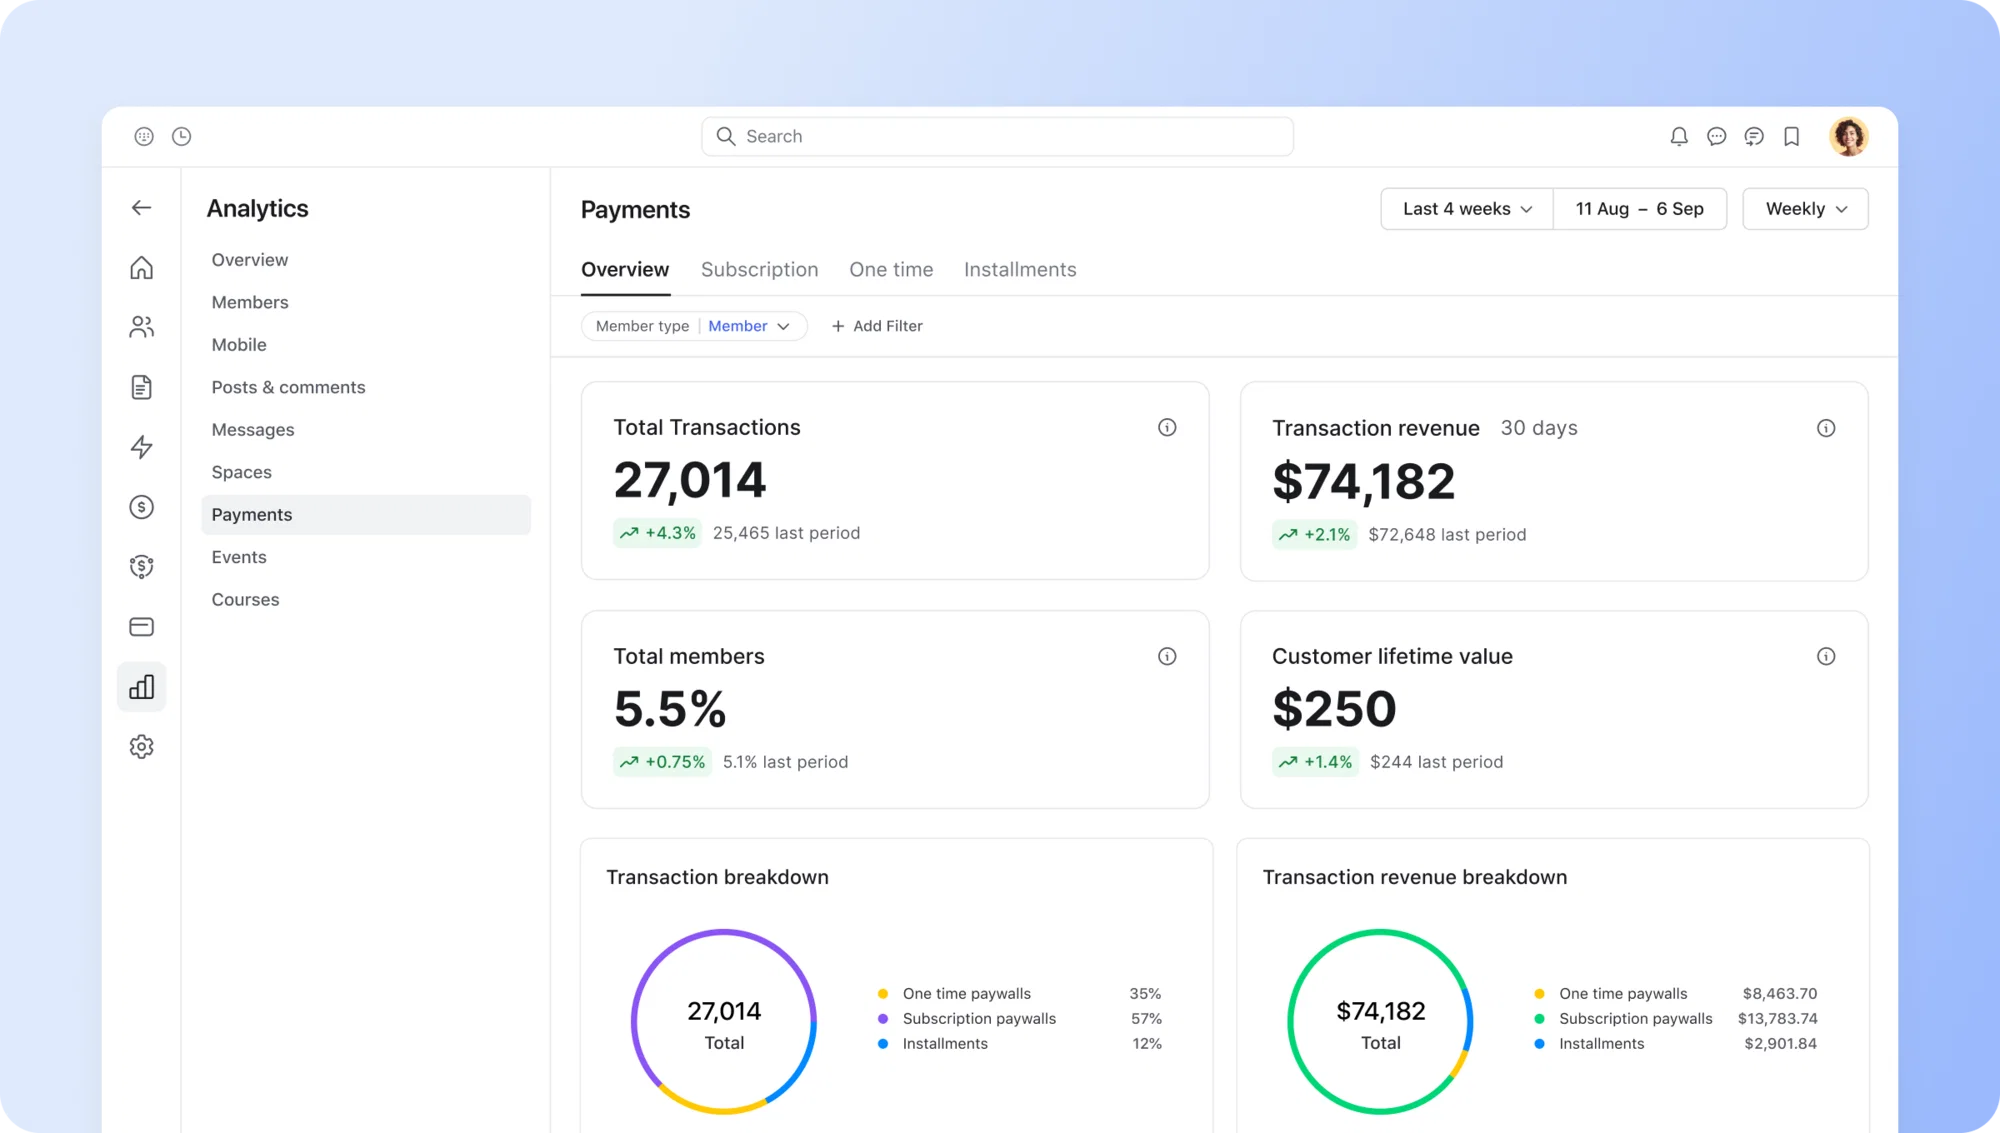Switch to the One time tab
Image resolution: width=2000 pixels, height=1133 pixels.
tap(891, 269)
